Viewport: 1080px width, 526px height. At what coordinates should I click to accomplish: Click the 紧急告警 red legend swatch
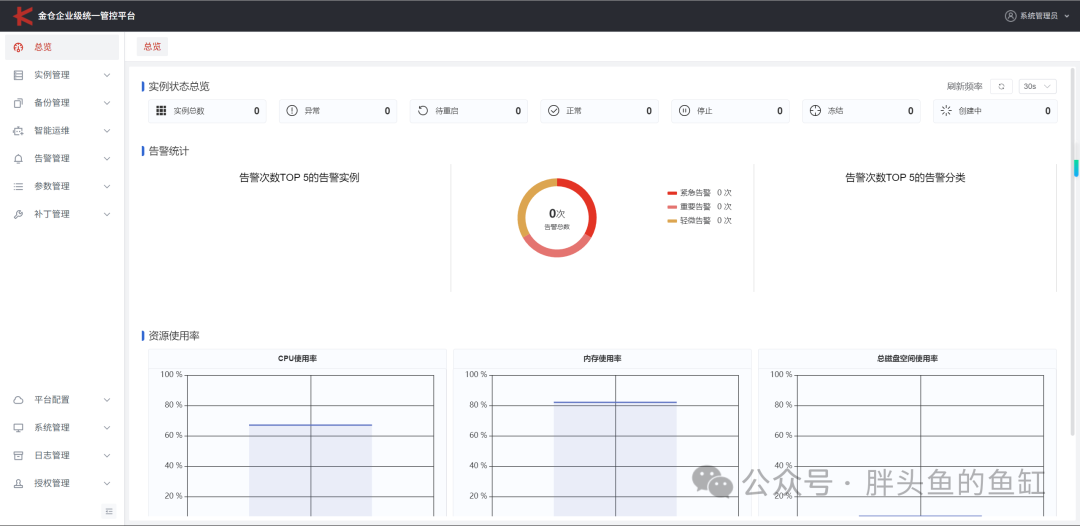[x=672, y=193]
